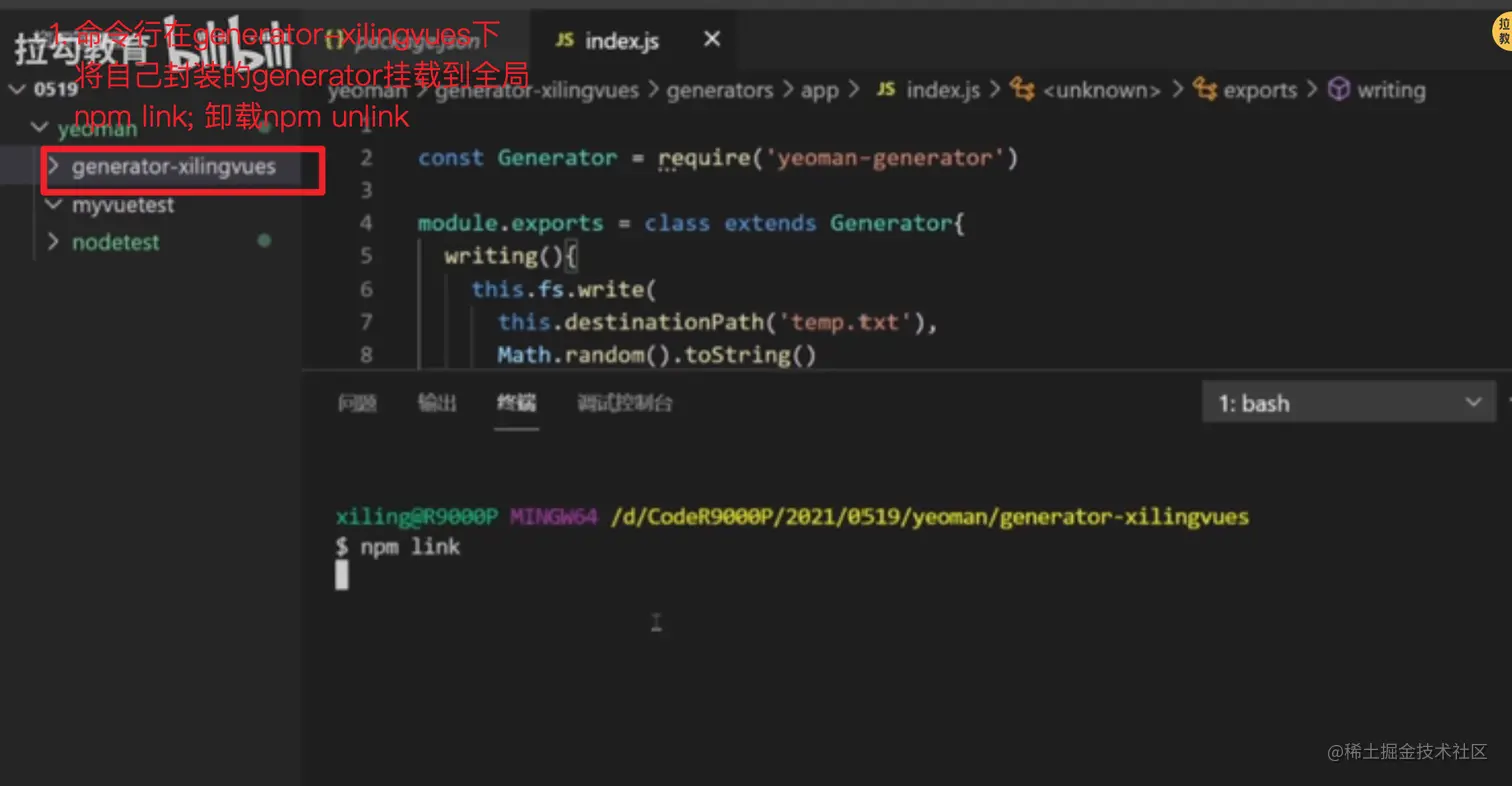1512x786 pixels.
Task: Collapse the myvuetest folder chevron
Action: point(54,204)
